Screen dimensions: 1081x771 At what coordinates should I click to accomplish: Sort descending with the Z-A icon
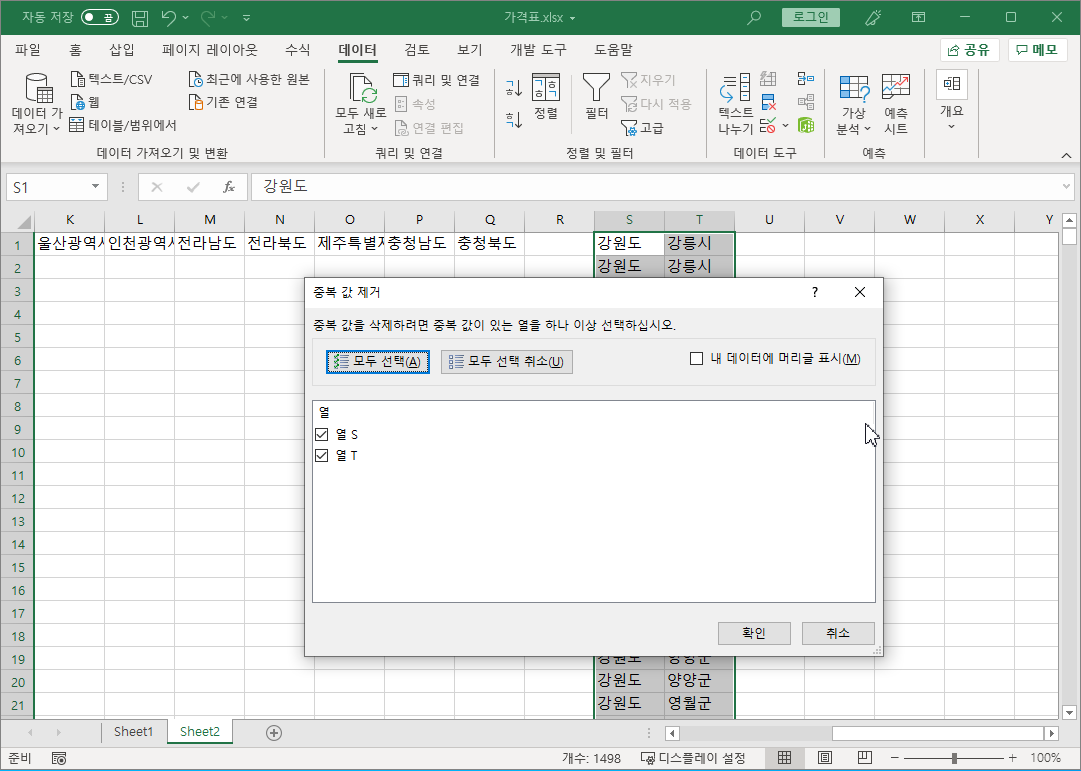tap(514, 120)
